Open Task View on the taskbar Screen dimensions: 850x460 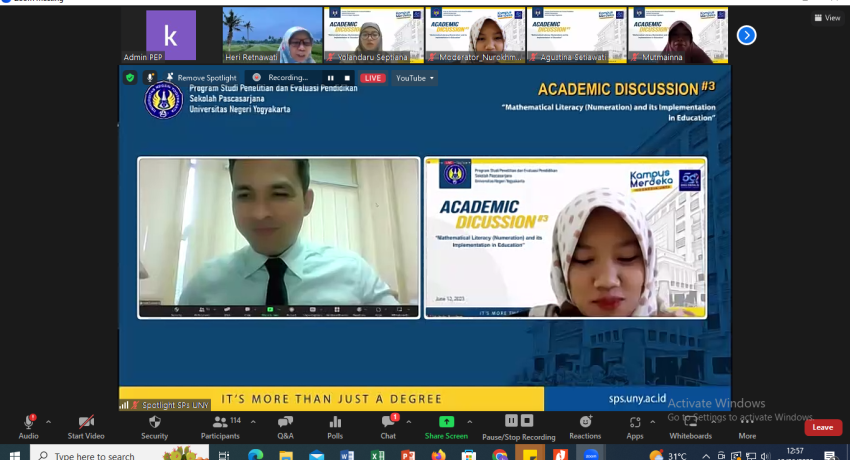[x=224, y=455]
